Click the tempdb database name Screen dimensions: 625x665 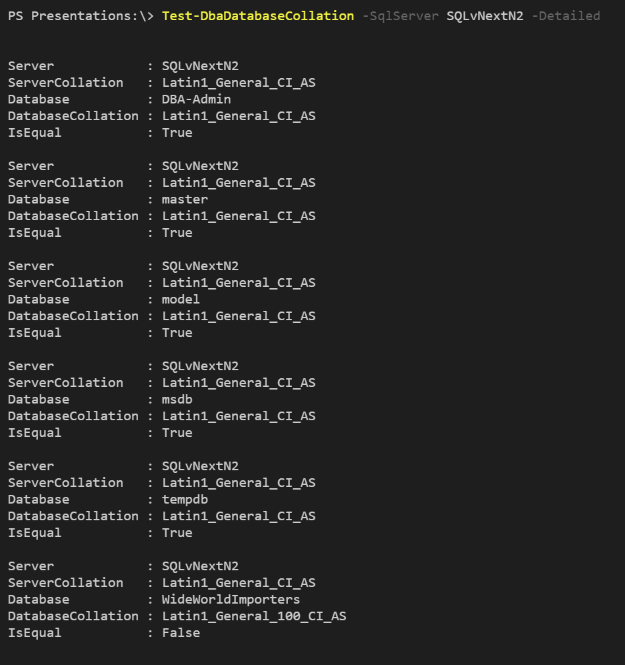coord(185,499)
